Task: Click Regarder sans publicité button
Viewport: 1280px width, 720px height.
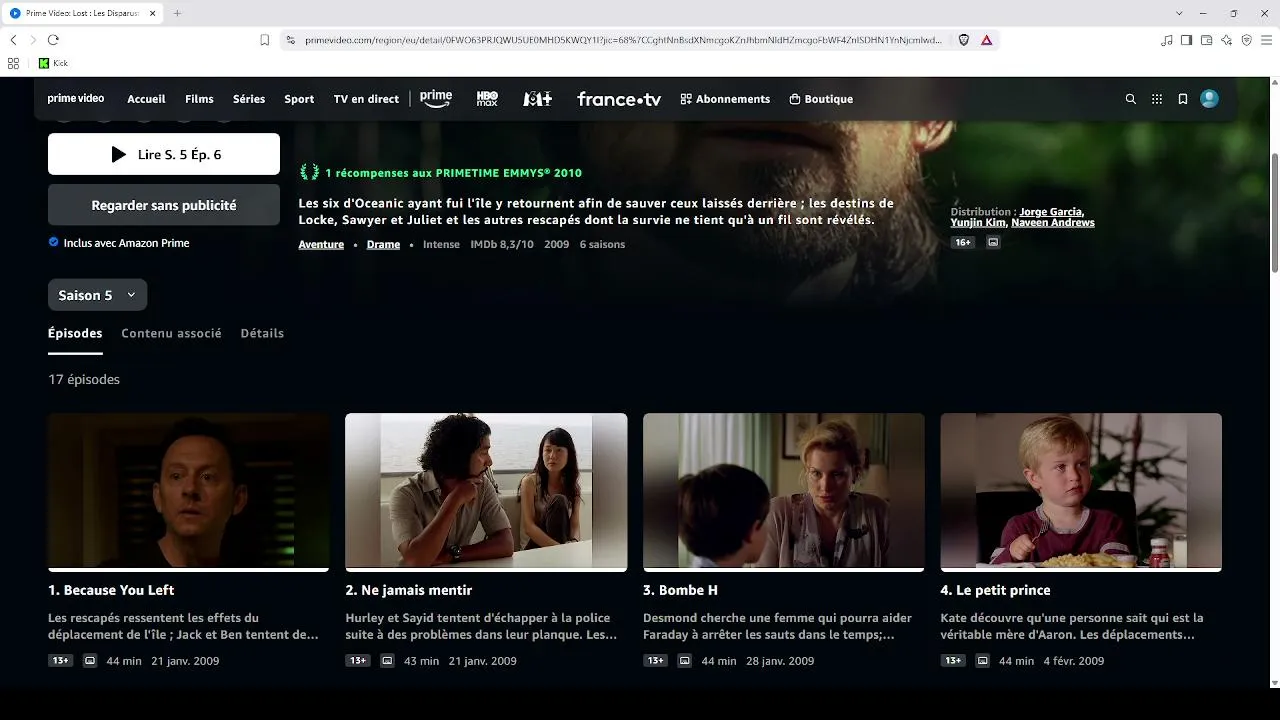Action: click(x=164, y=205)
